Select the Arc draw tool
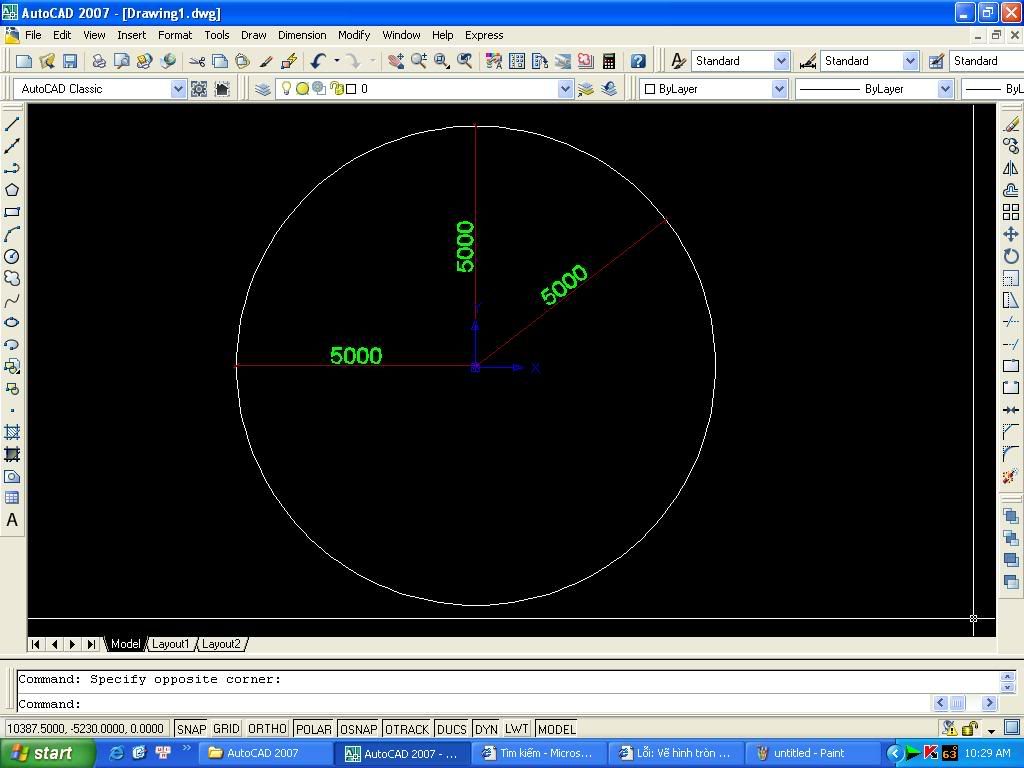The width and height of the screenshot is (1024, 768). point(12,234)
